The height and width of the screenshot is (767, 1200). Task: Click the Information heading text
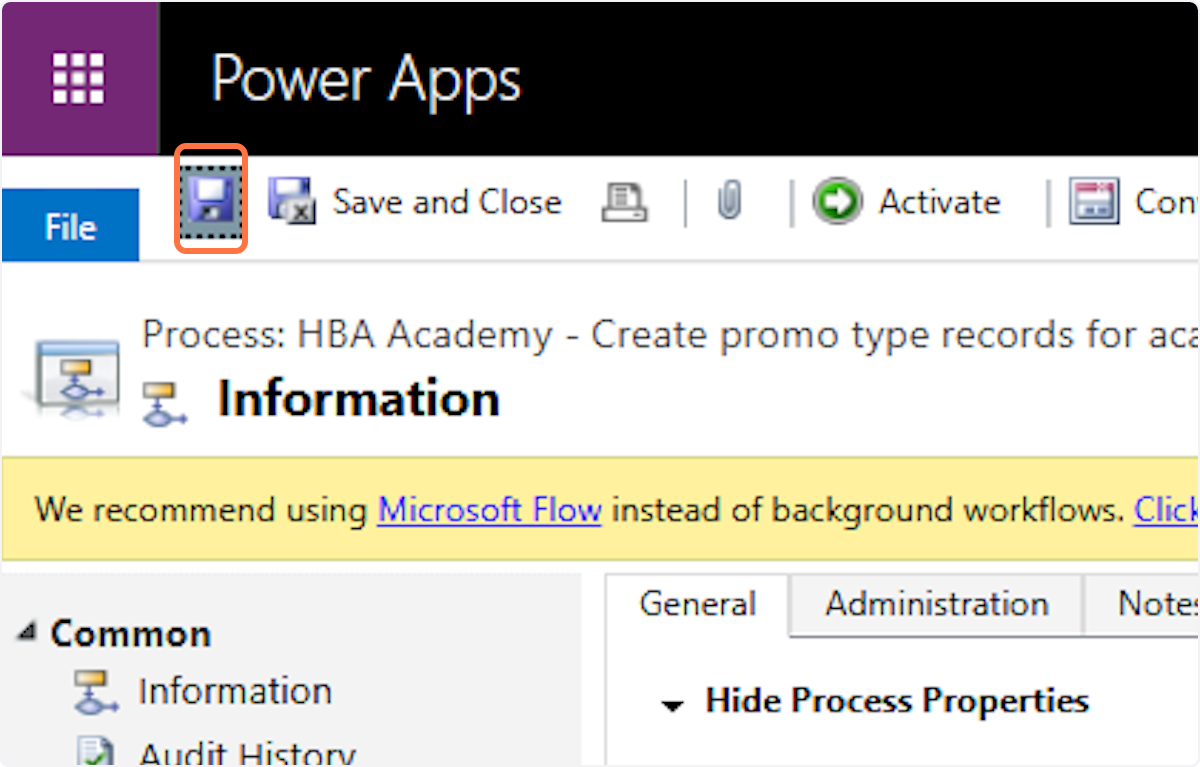tap(358, 399)
